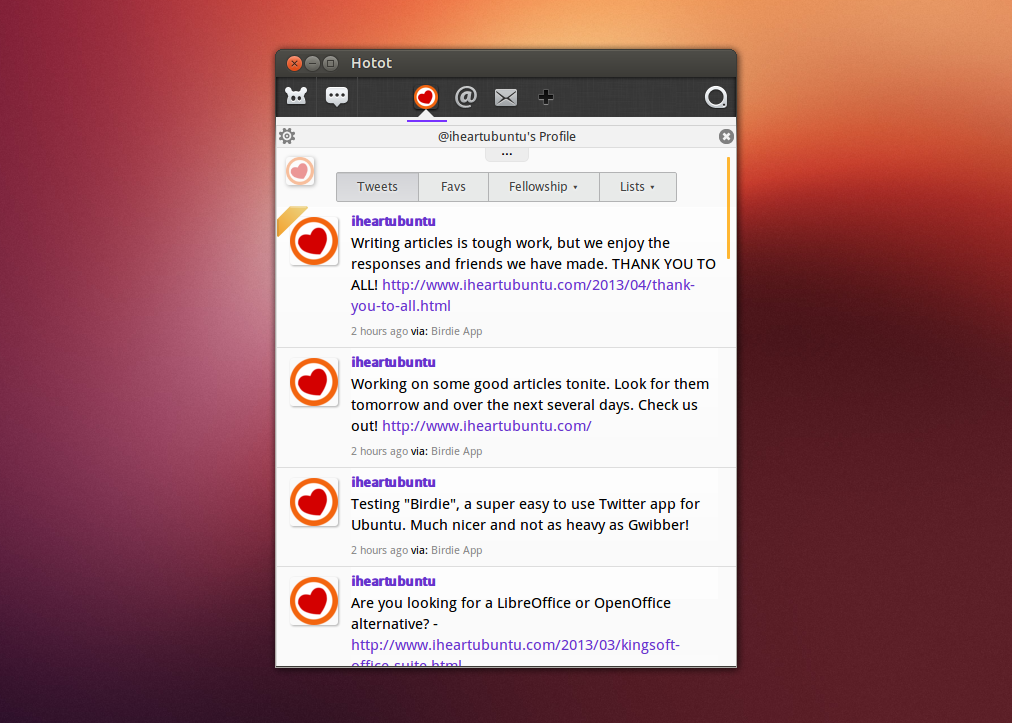Open the thank-you-to-all.html link
Viewport: 1012px width, 723px height.
coord(523,295)
